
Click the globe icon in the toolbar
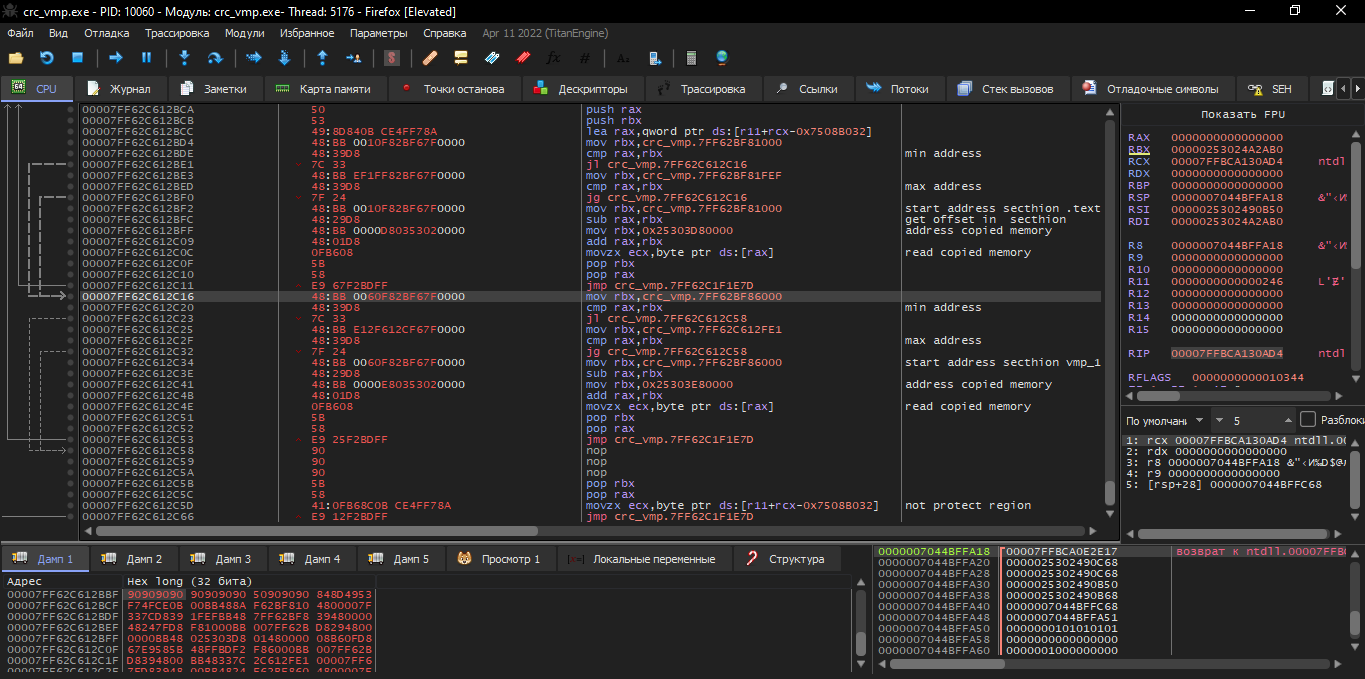pos(722,58)
